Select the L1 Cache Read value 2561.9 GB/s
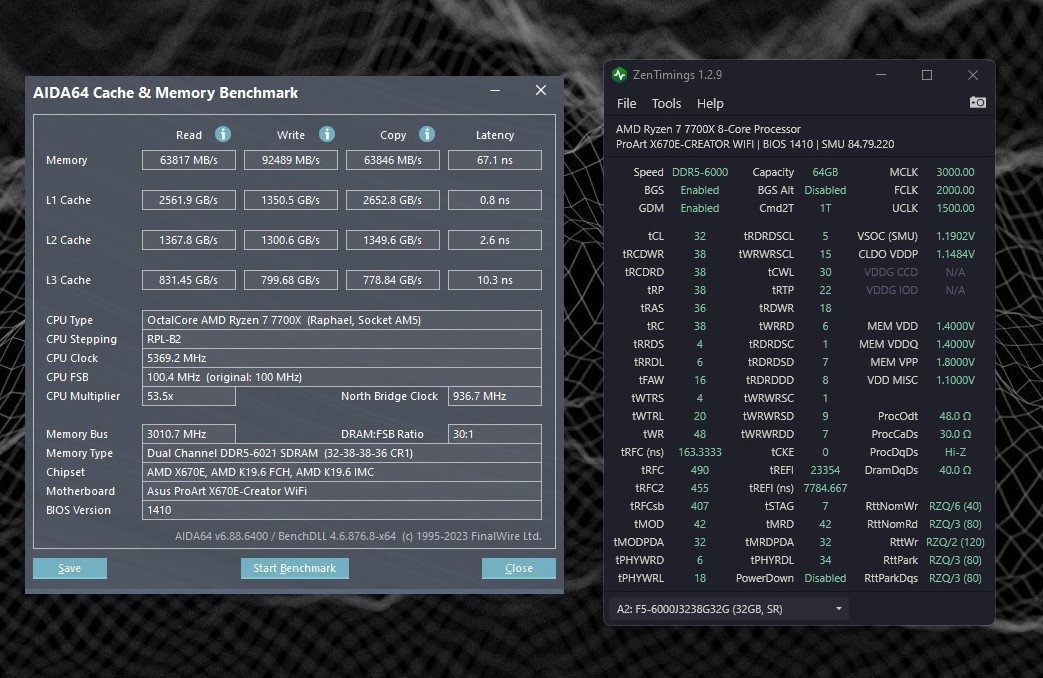The height and width of the screenshot is (678, 1043). coord(189,200)
